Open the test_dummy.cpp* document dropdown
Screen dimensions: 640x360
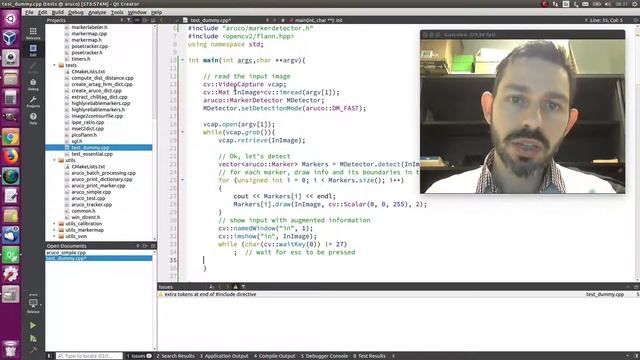click(227, 20)
